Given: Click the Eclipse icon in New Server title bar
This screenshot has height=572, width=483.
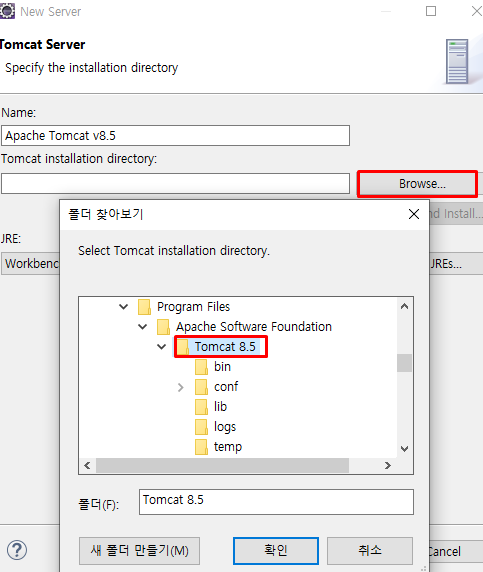Looking at the screenshot, I should click(7, 11).
